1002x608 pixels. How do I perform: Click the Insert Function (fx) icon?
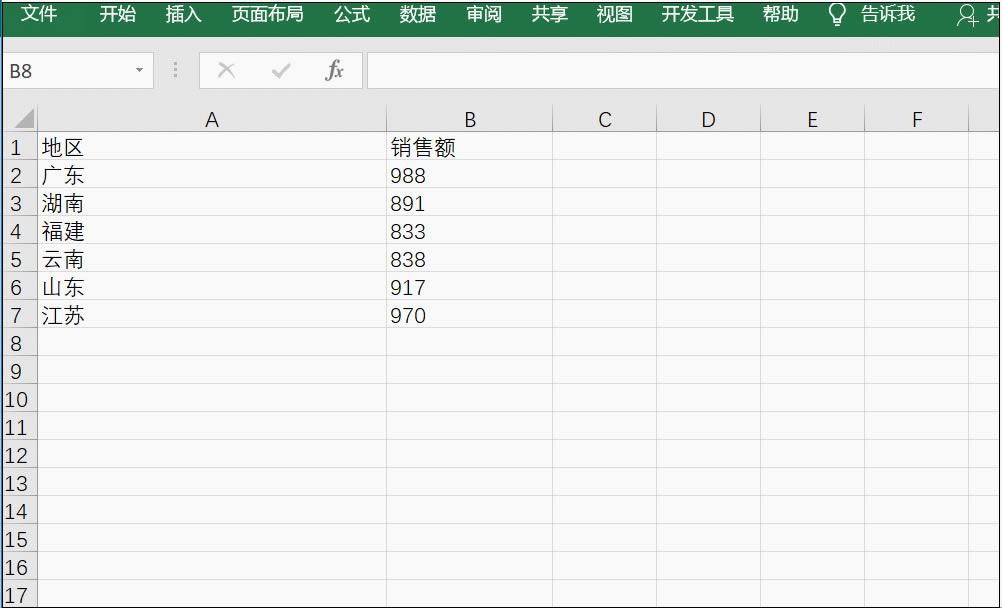click(335, 70)
